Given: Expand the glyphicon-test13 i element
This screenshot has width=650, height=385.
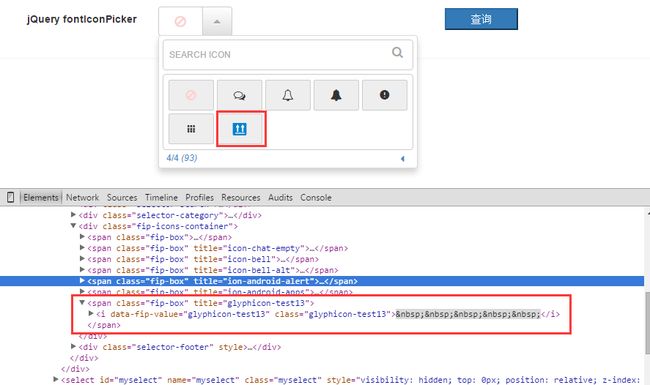Looking at the screenshot, I should tap(91, 314).
